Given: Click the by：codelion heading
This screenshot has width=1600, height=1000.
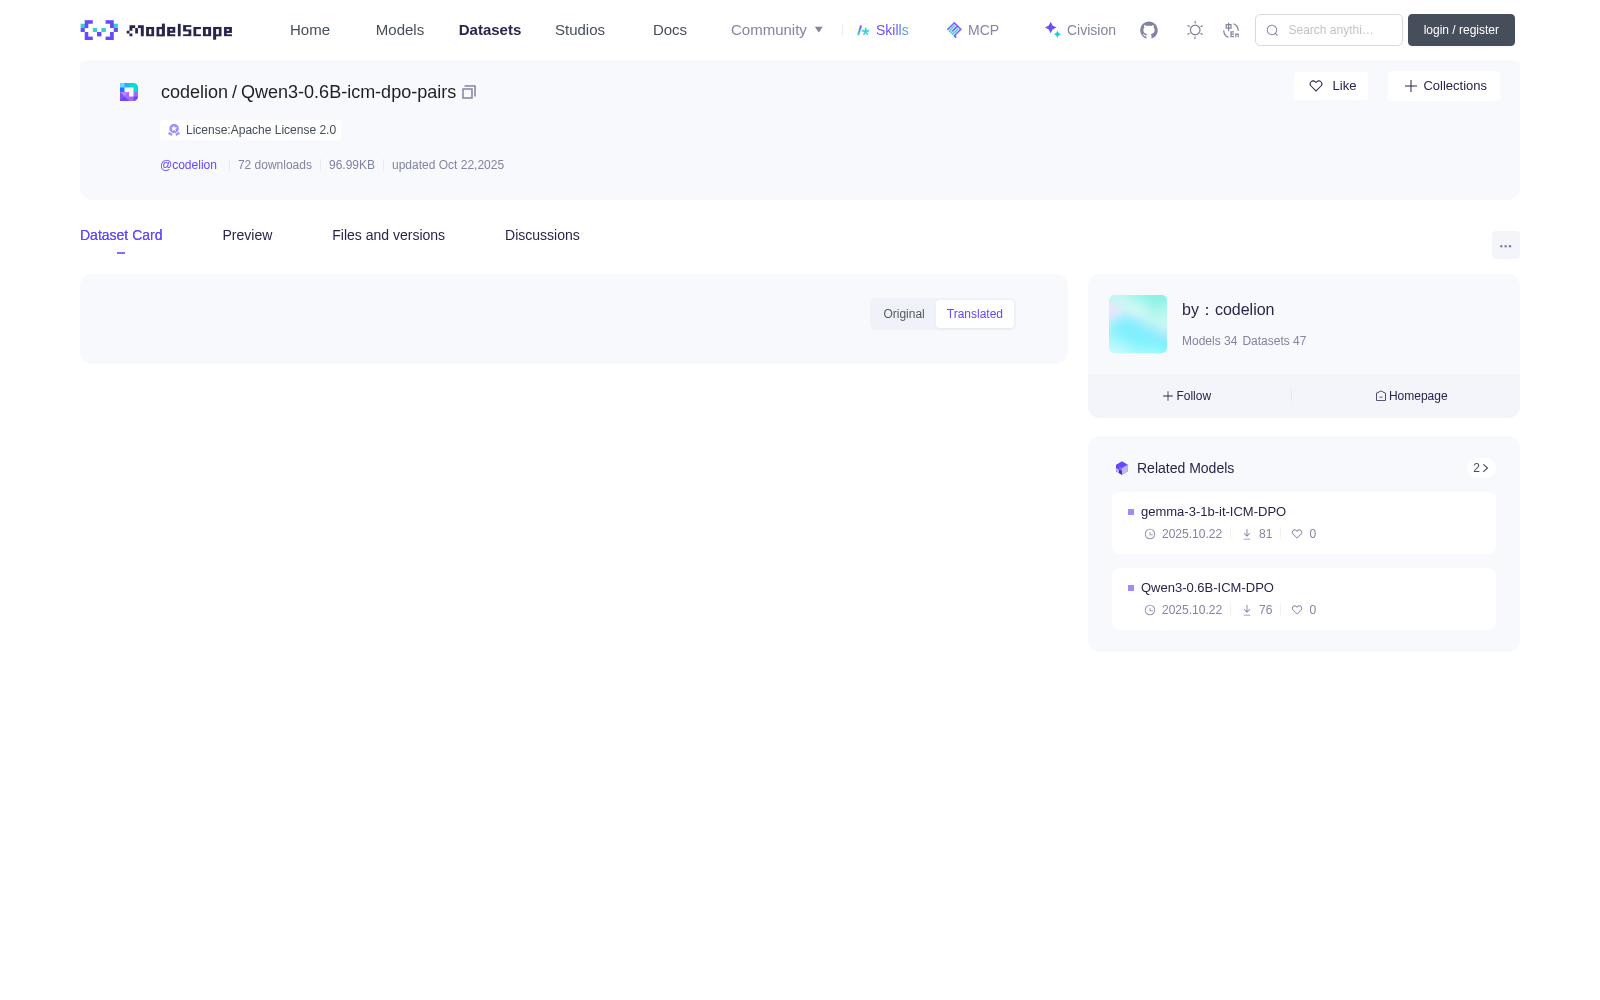Looking at the screenshot, I should click(x=1228, y=310).
